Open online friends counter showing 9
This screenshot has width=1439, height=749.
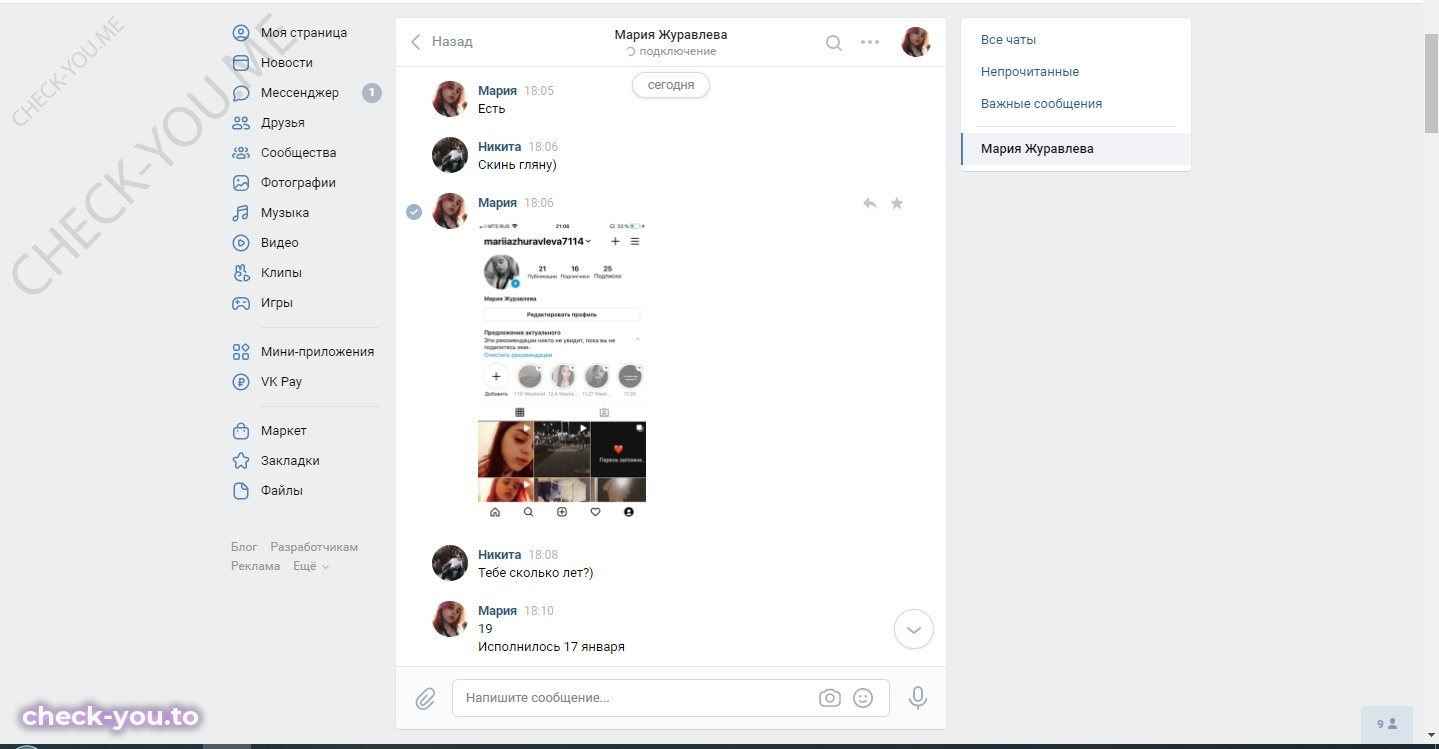click(1387, 723)
